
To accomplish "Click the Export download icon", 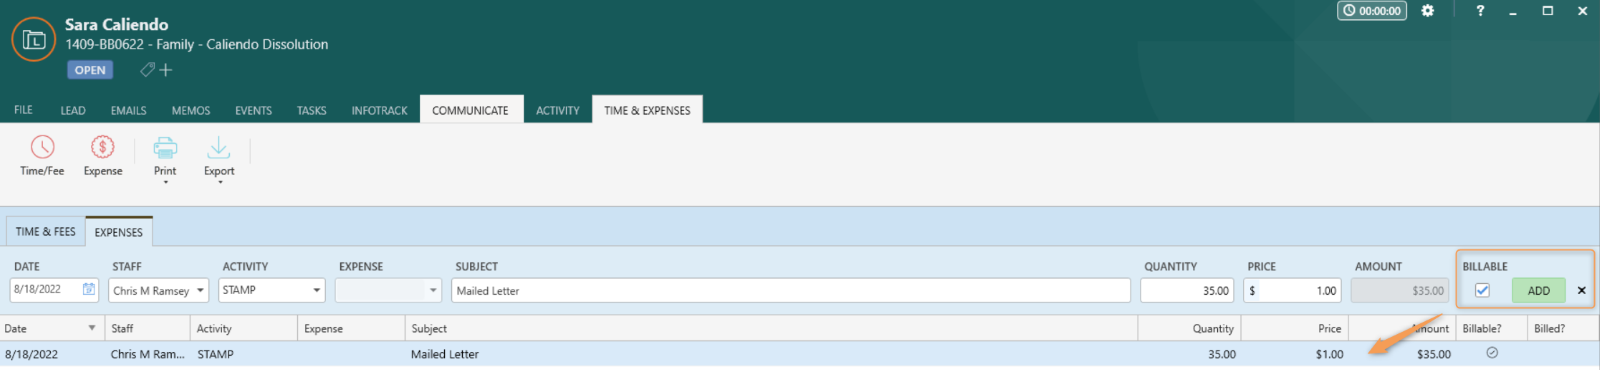I will coord(219,148).
